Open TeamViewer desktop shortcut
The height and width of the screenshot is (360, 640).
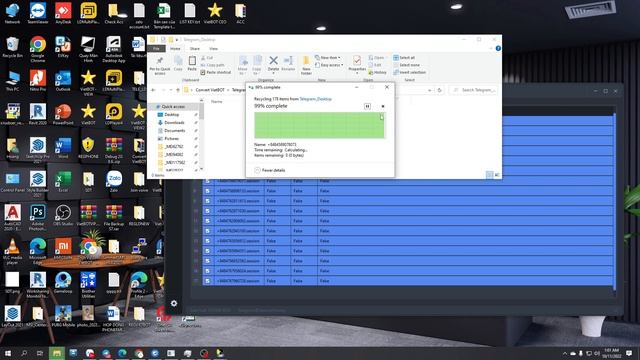click(x=38, y=13)
